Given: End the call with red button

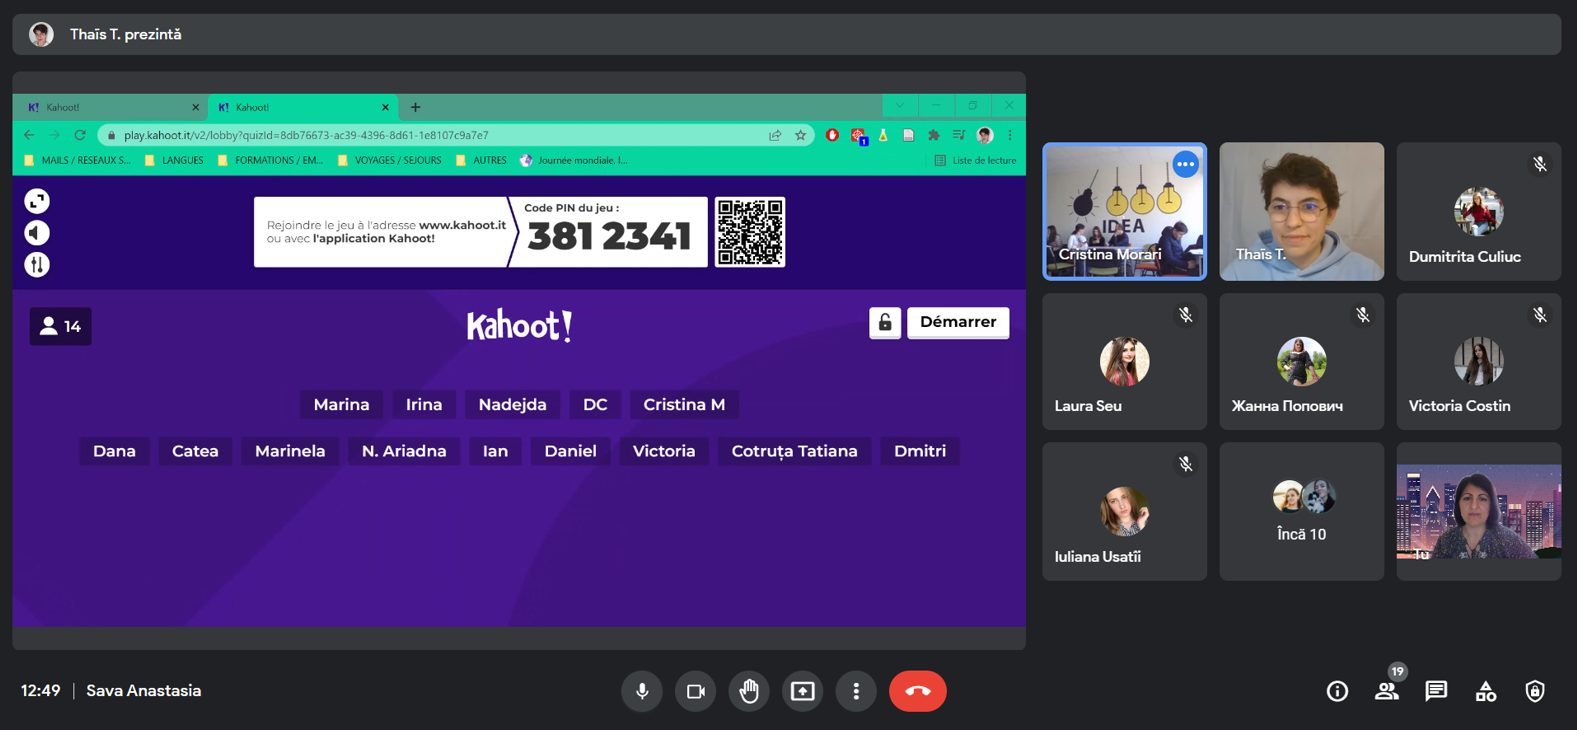Looking at the screenshot, I should (x=917, y=691).
